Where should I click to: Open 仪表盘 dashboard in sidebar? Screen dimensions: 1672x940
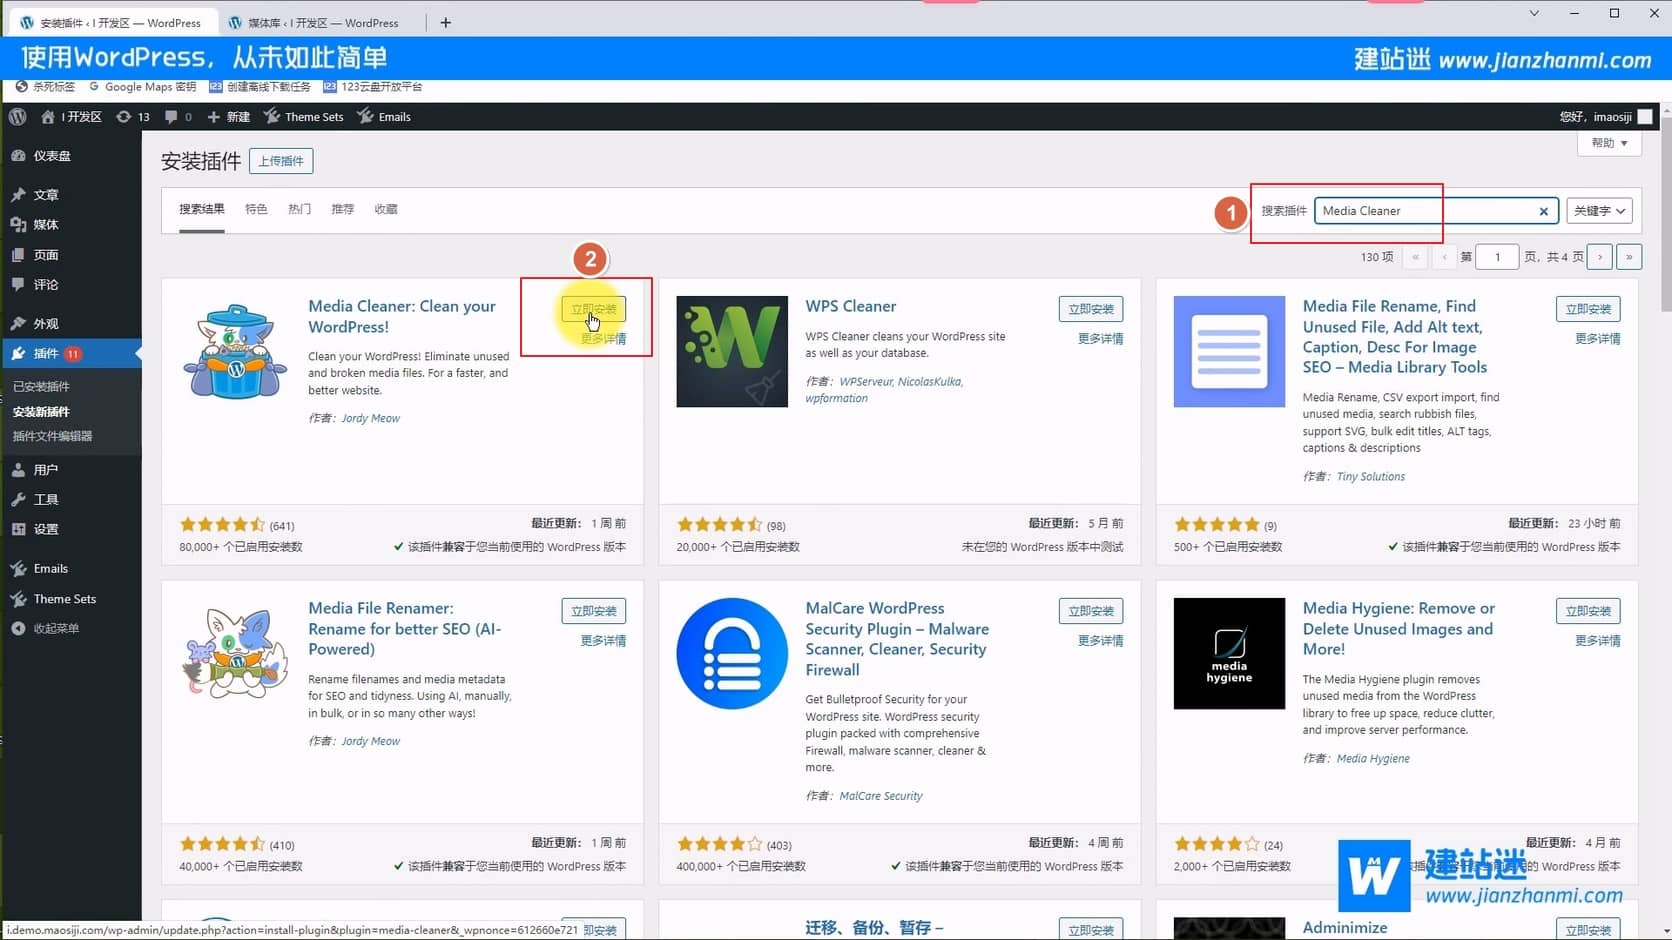pos(51,156)
